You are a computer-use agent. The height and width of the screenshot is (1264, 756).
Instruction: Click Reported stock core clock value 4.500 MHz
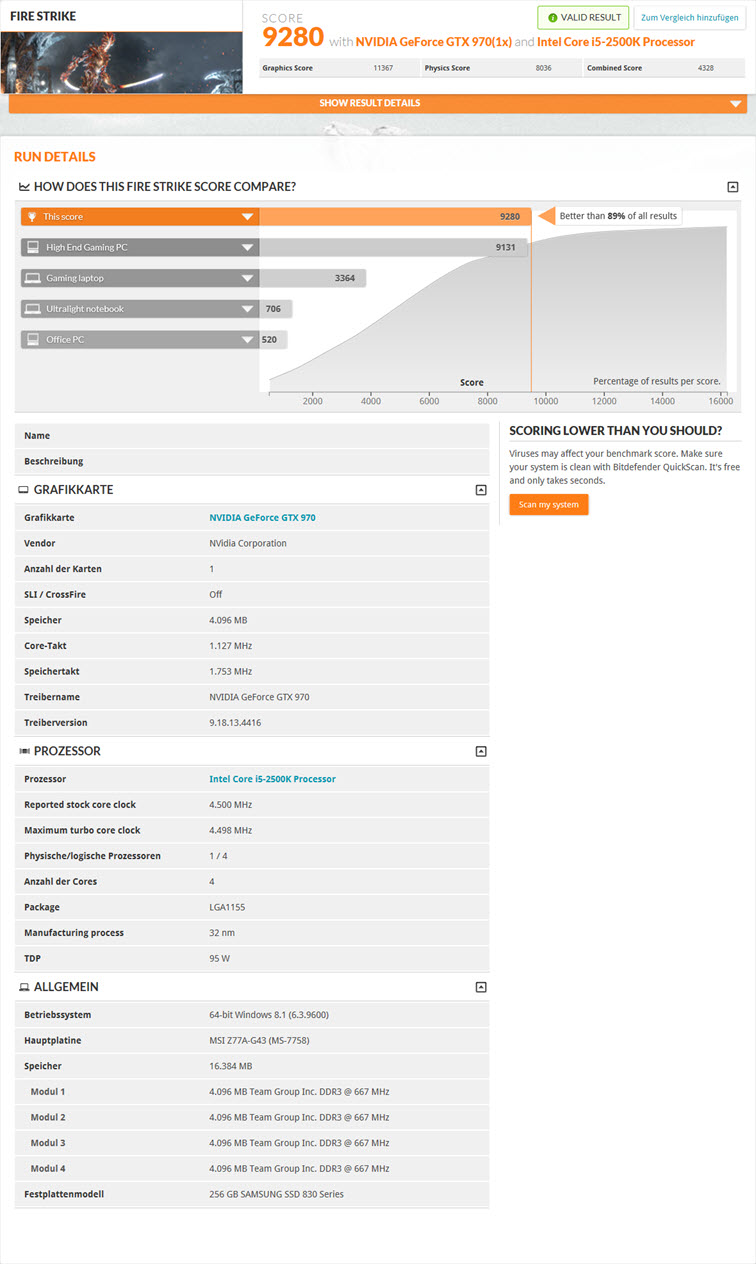click(231, 805)
